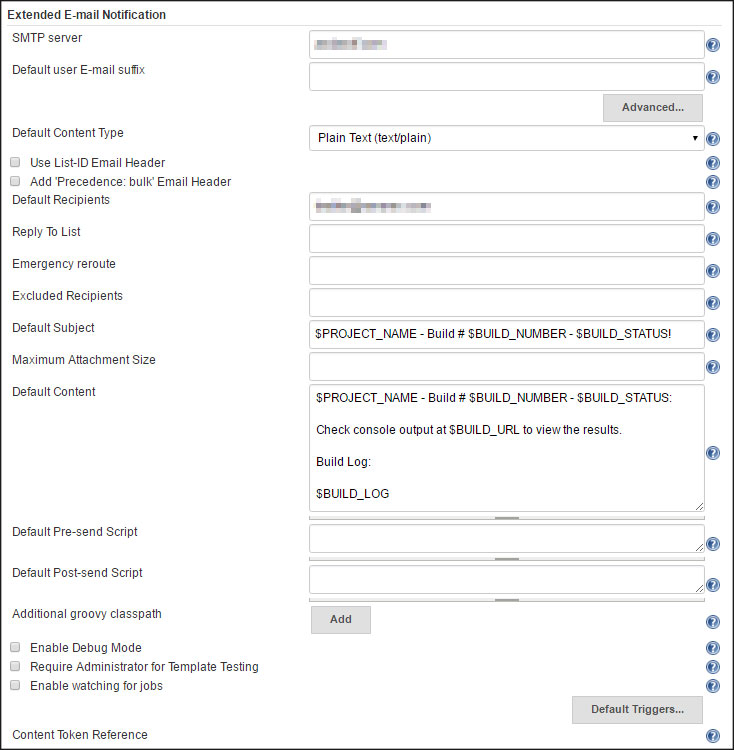Screen dimensions: 734x750
Task: Click the Additional groovy classpath label
Action: 87,614
